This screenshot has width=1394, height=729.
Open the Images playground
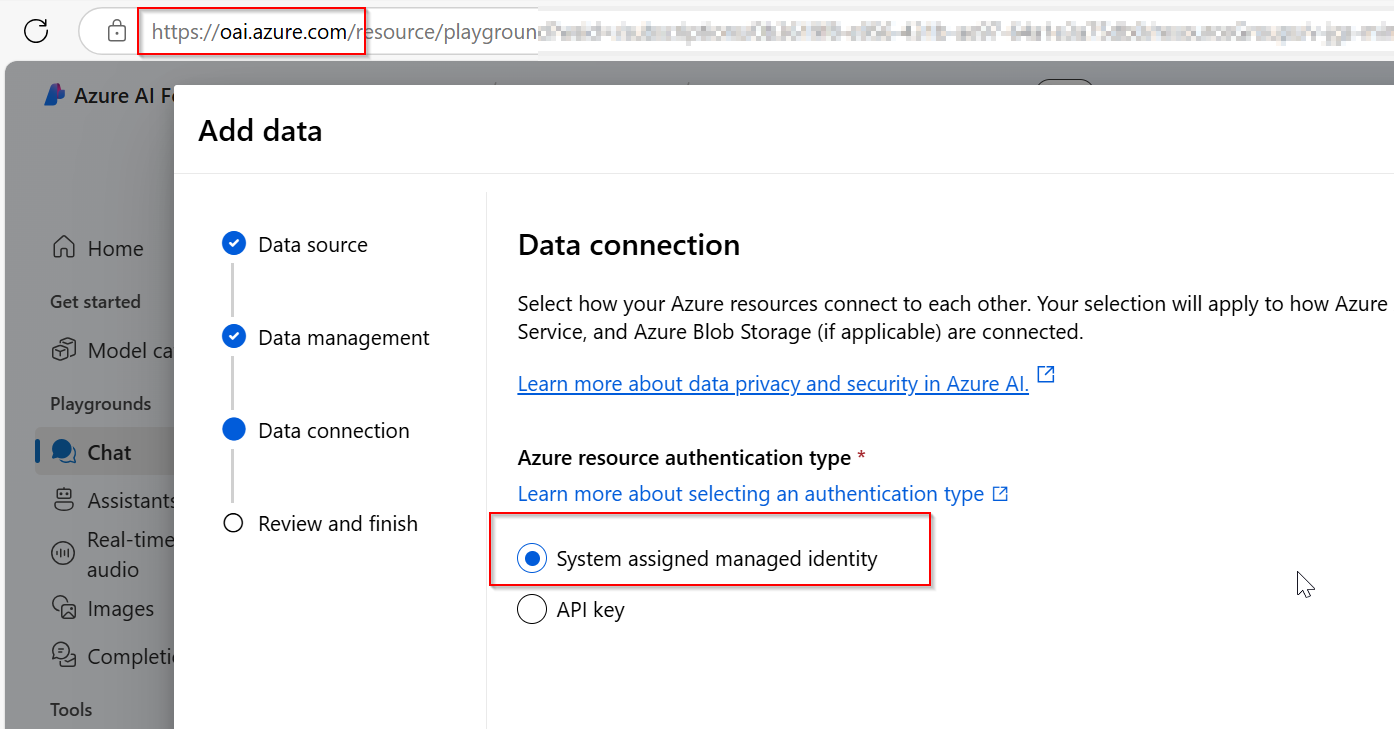[x=105, y=608]
